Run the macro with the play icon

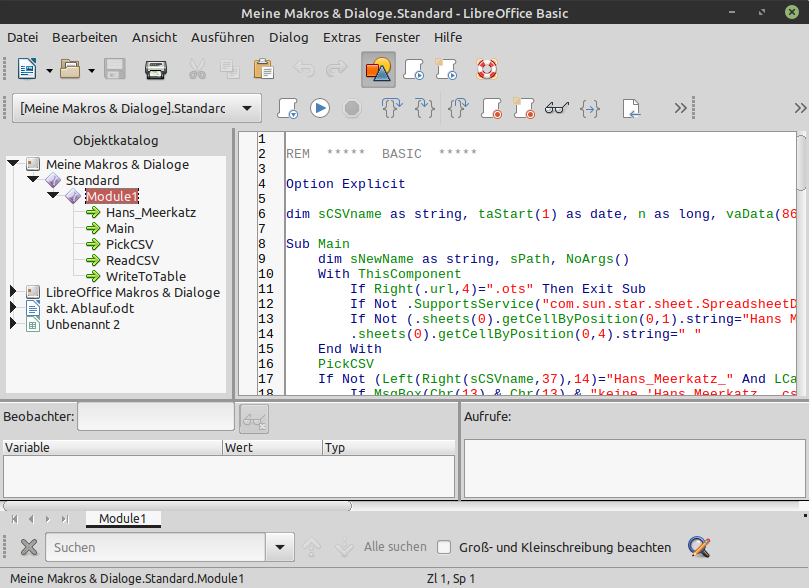click(x=320, y=108)
